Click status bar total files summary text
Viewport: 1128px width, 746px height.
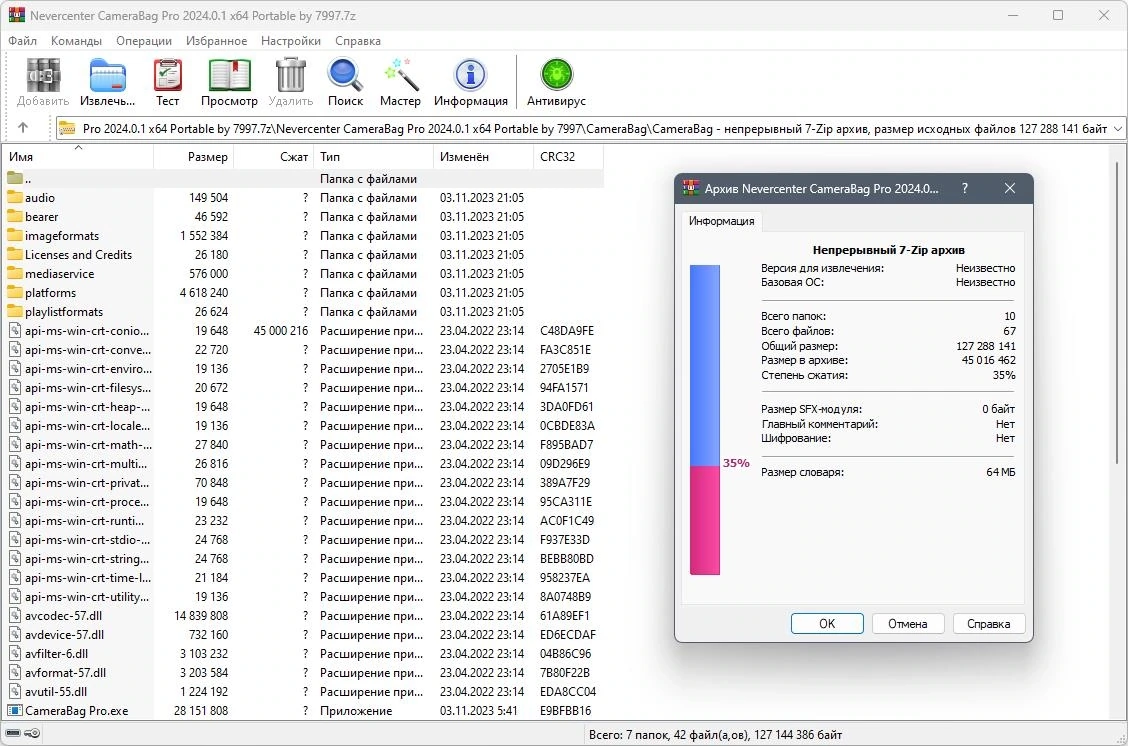click(715, 734)
